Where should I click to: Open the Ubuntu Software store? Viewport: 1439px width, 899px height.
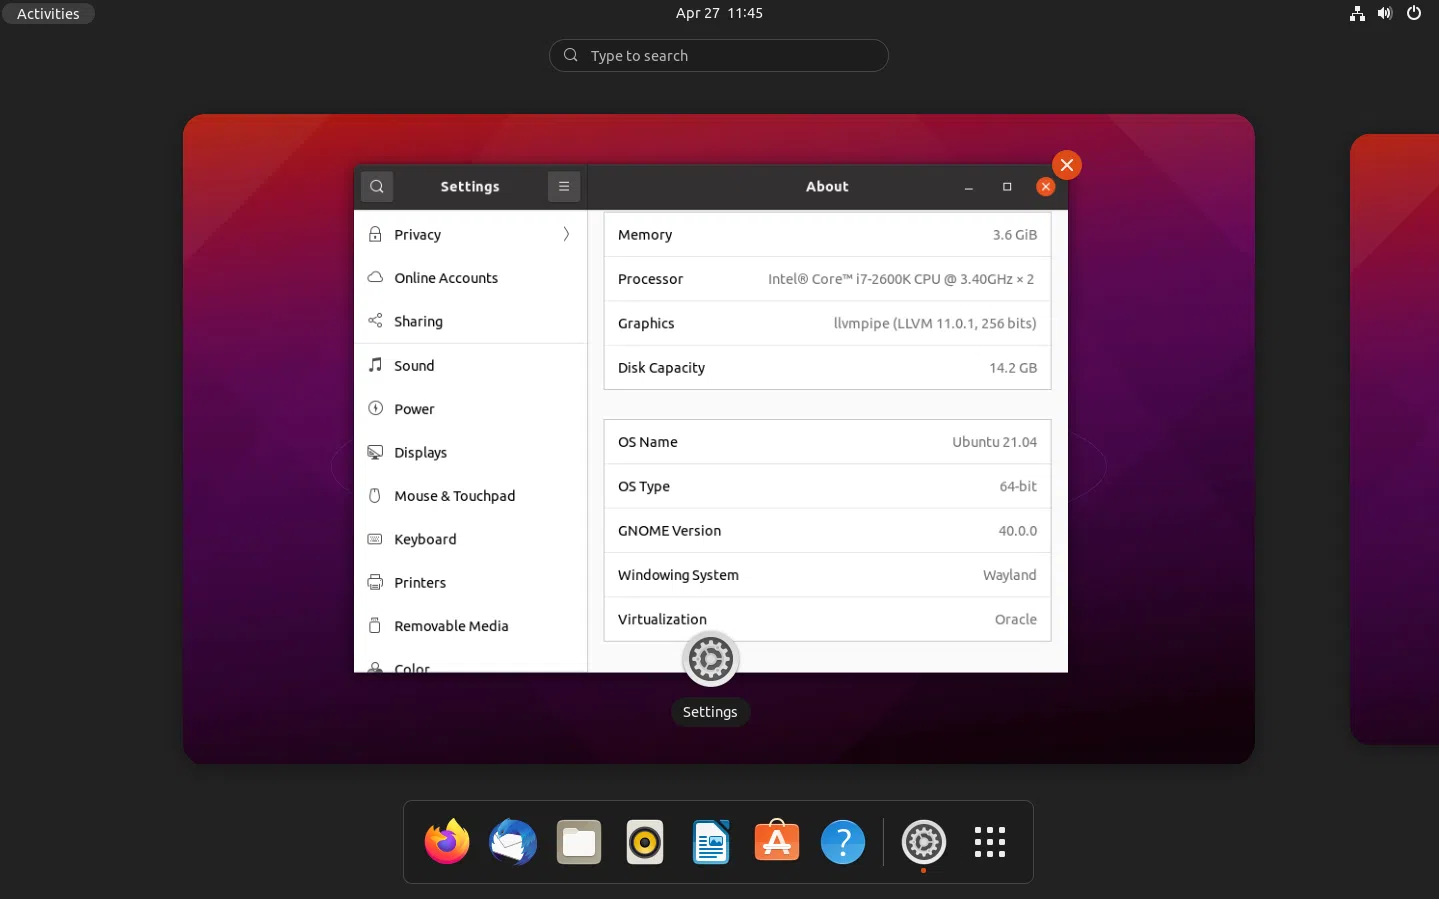pyautogui.click(x=776, y=842)
